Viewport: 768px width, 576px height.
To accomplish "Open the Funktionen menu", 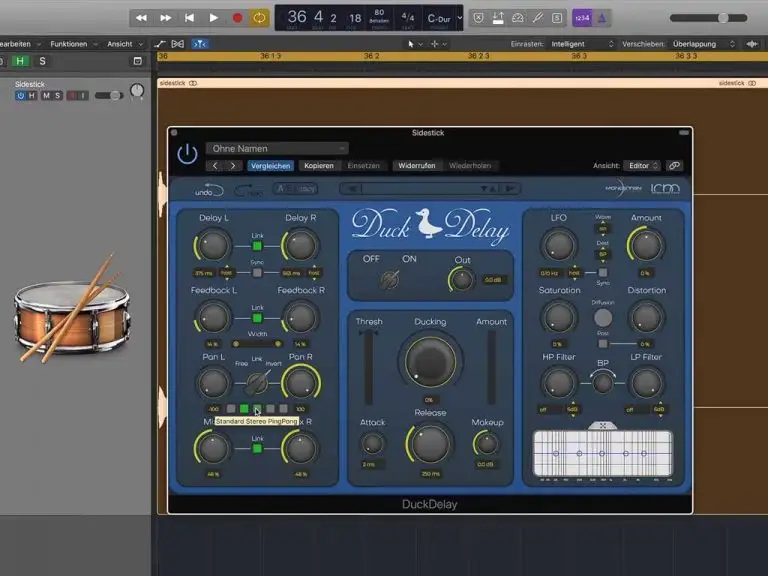I will 73,44.
